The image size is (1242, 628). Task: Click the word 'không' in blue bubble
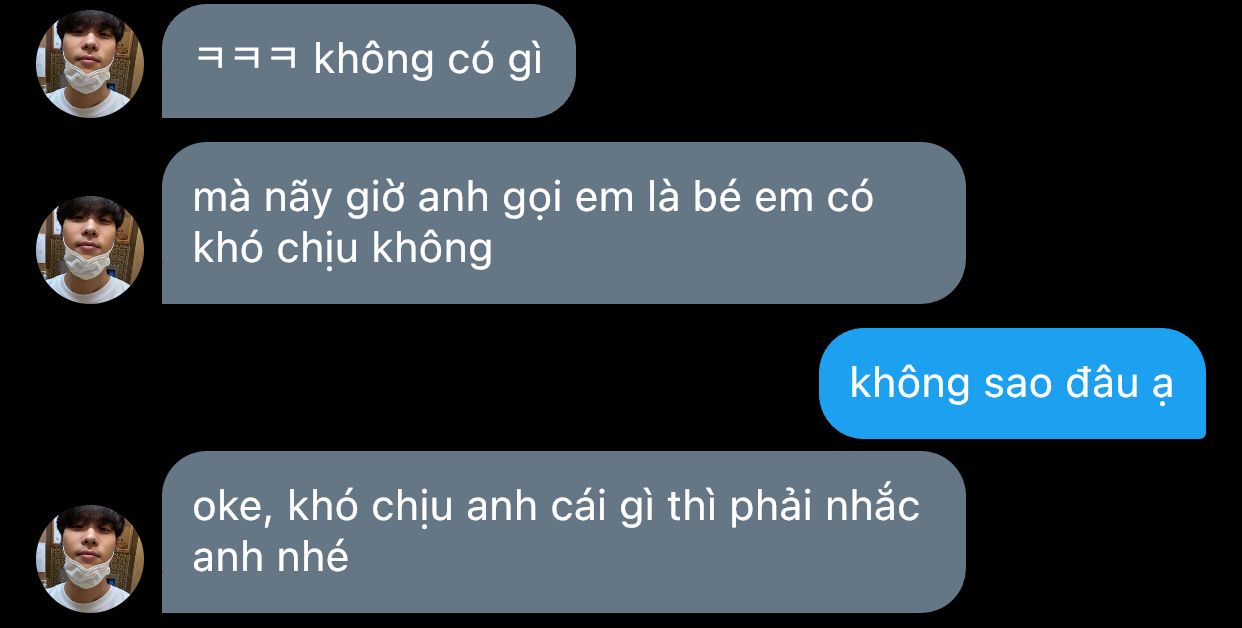click(909, 383)
